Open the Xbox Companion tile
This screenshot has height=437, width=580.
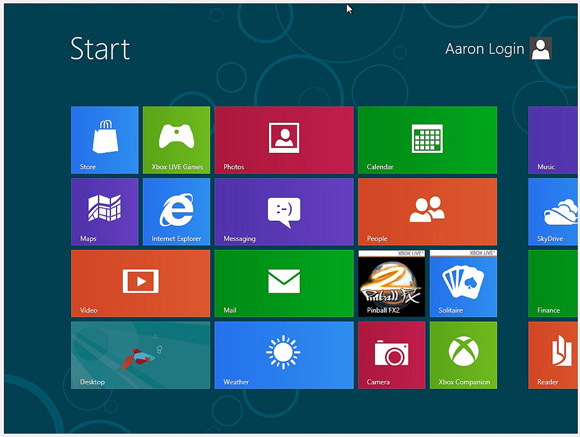point(463,355)
